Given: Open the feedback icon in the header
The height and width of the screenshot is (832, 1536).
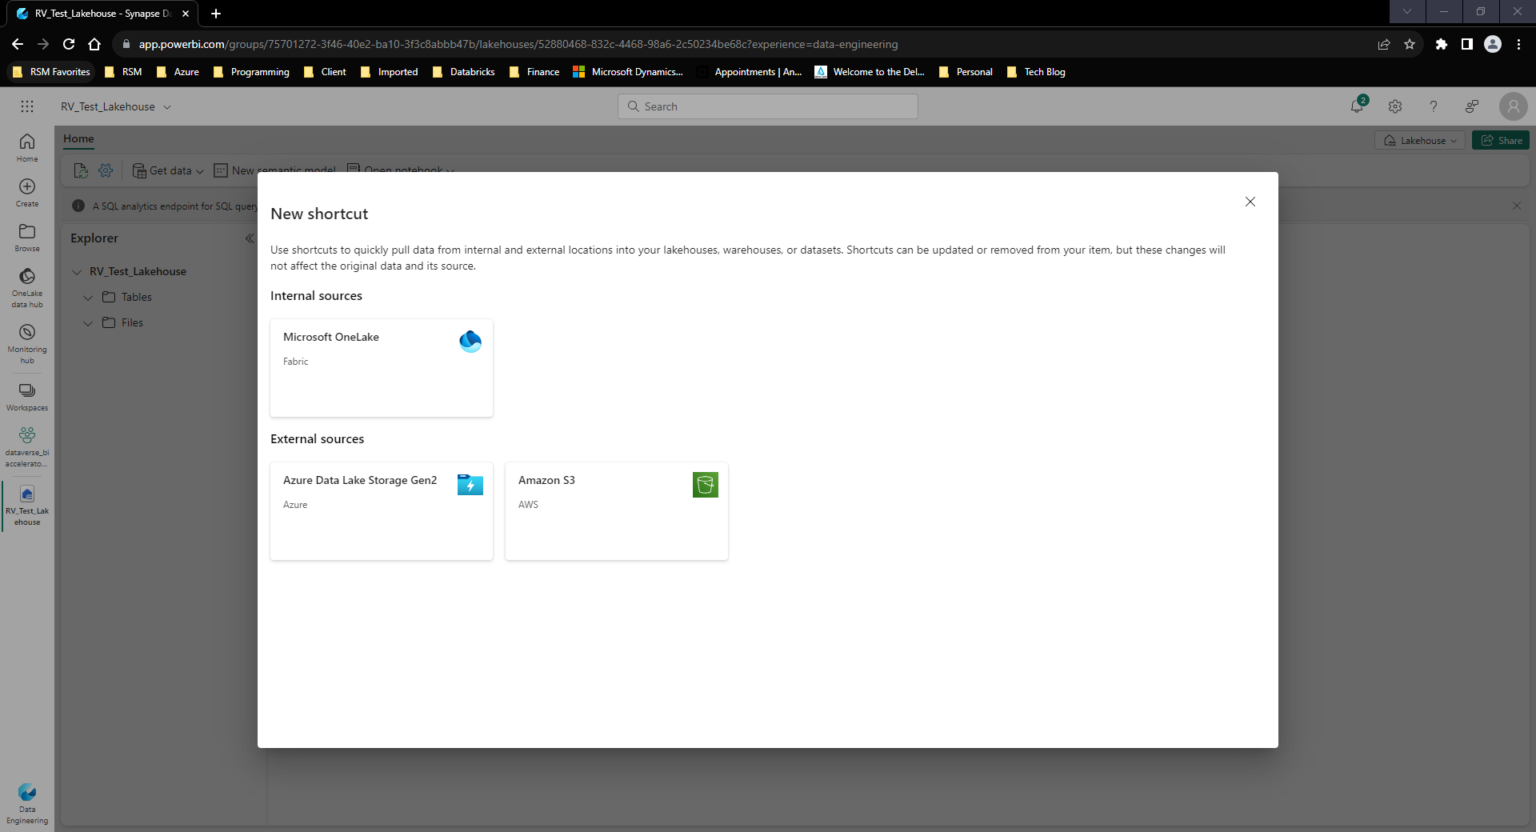Looking at the screenshot, I should pyautogui.click(x=1472, y=106).
